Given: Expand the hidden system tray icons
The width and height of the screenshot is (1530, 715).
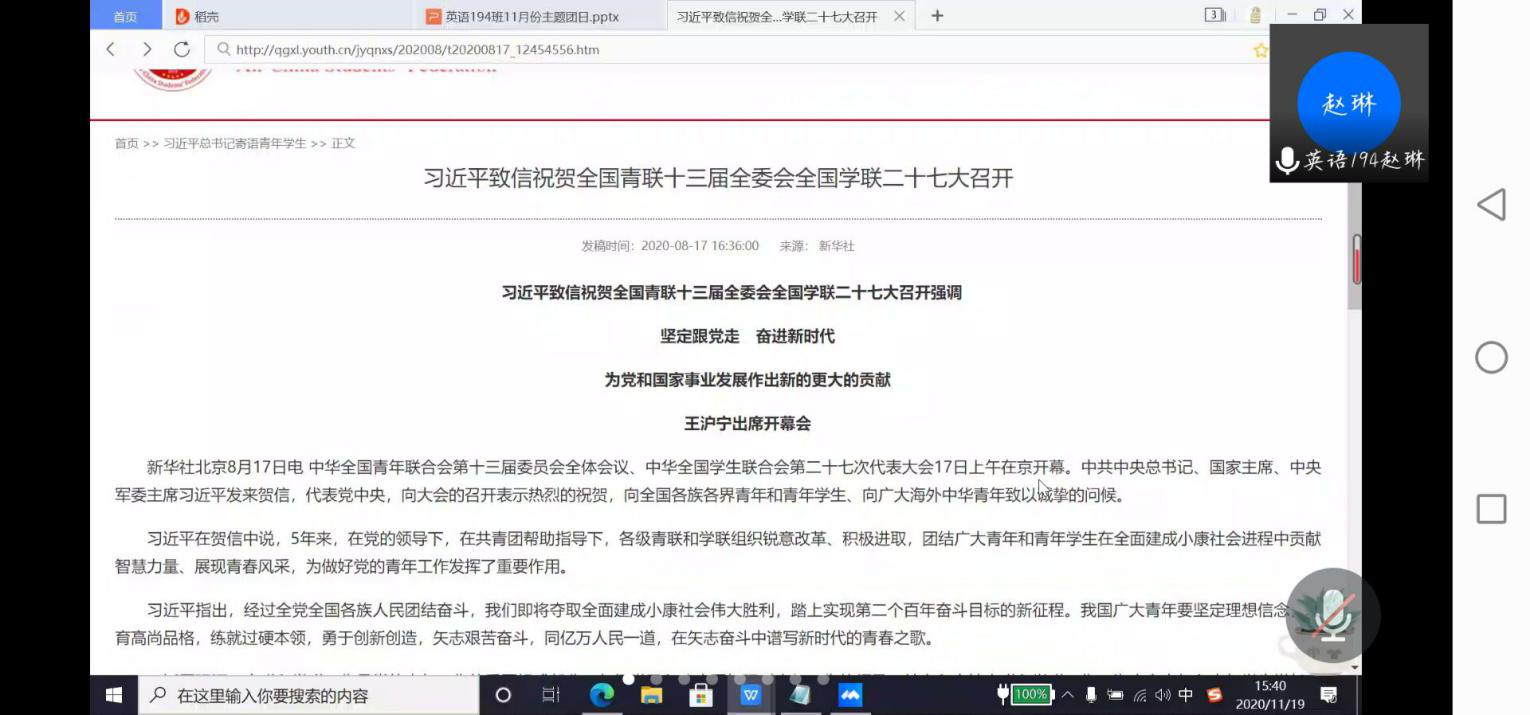Looking at the screenshot, I should point(1068,695).
